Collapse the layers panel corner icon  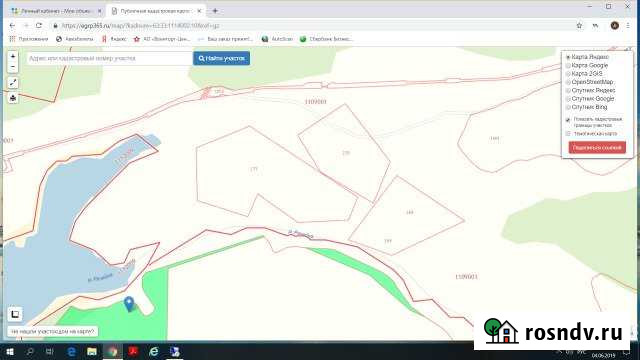click(629, 50)
